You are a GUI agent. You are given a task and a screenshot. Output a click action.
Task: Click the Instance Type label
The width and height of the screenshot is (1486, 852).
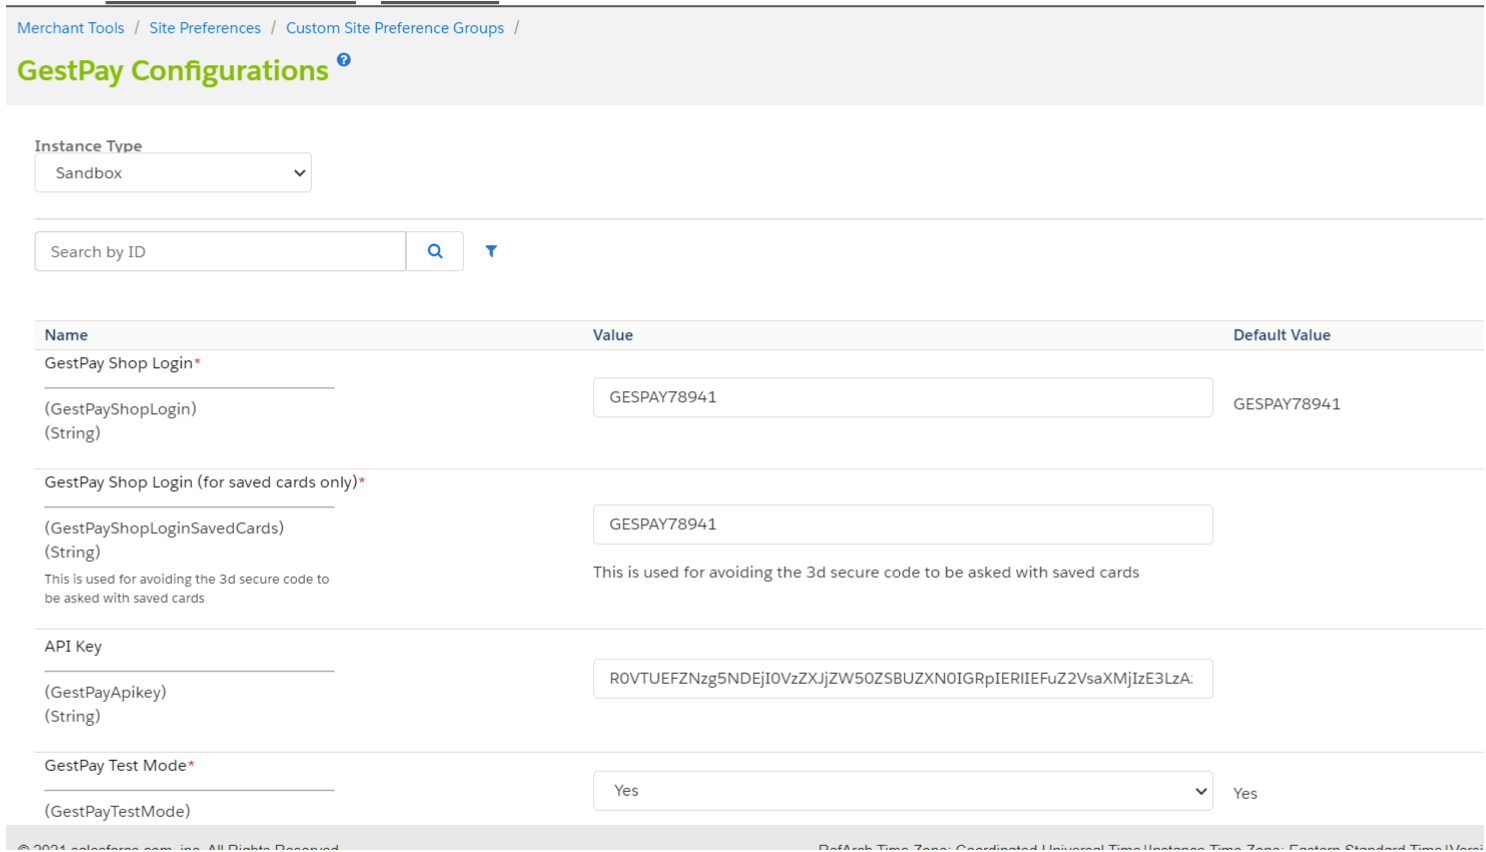88,145
